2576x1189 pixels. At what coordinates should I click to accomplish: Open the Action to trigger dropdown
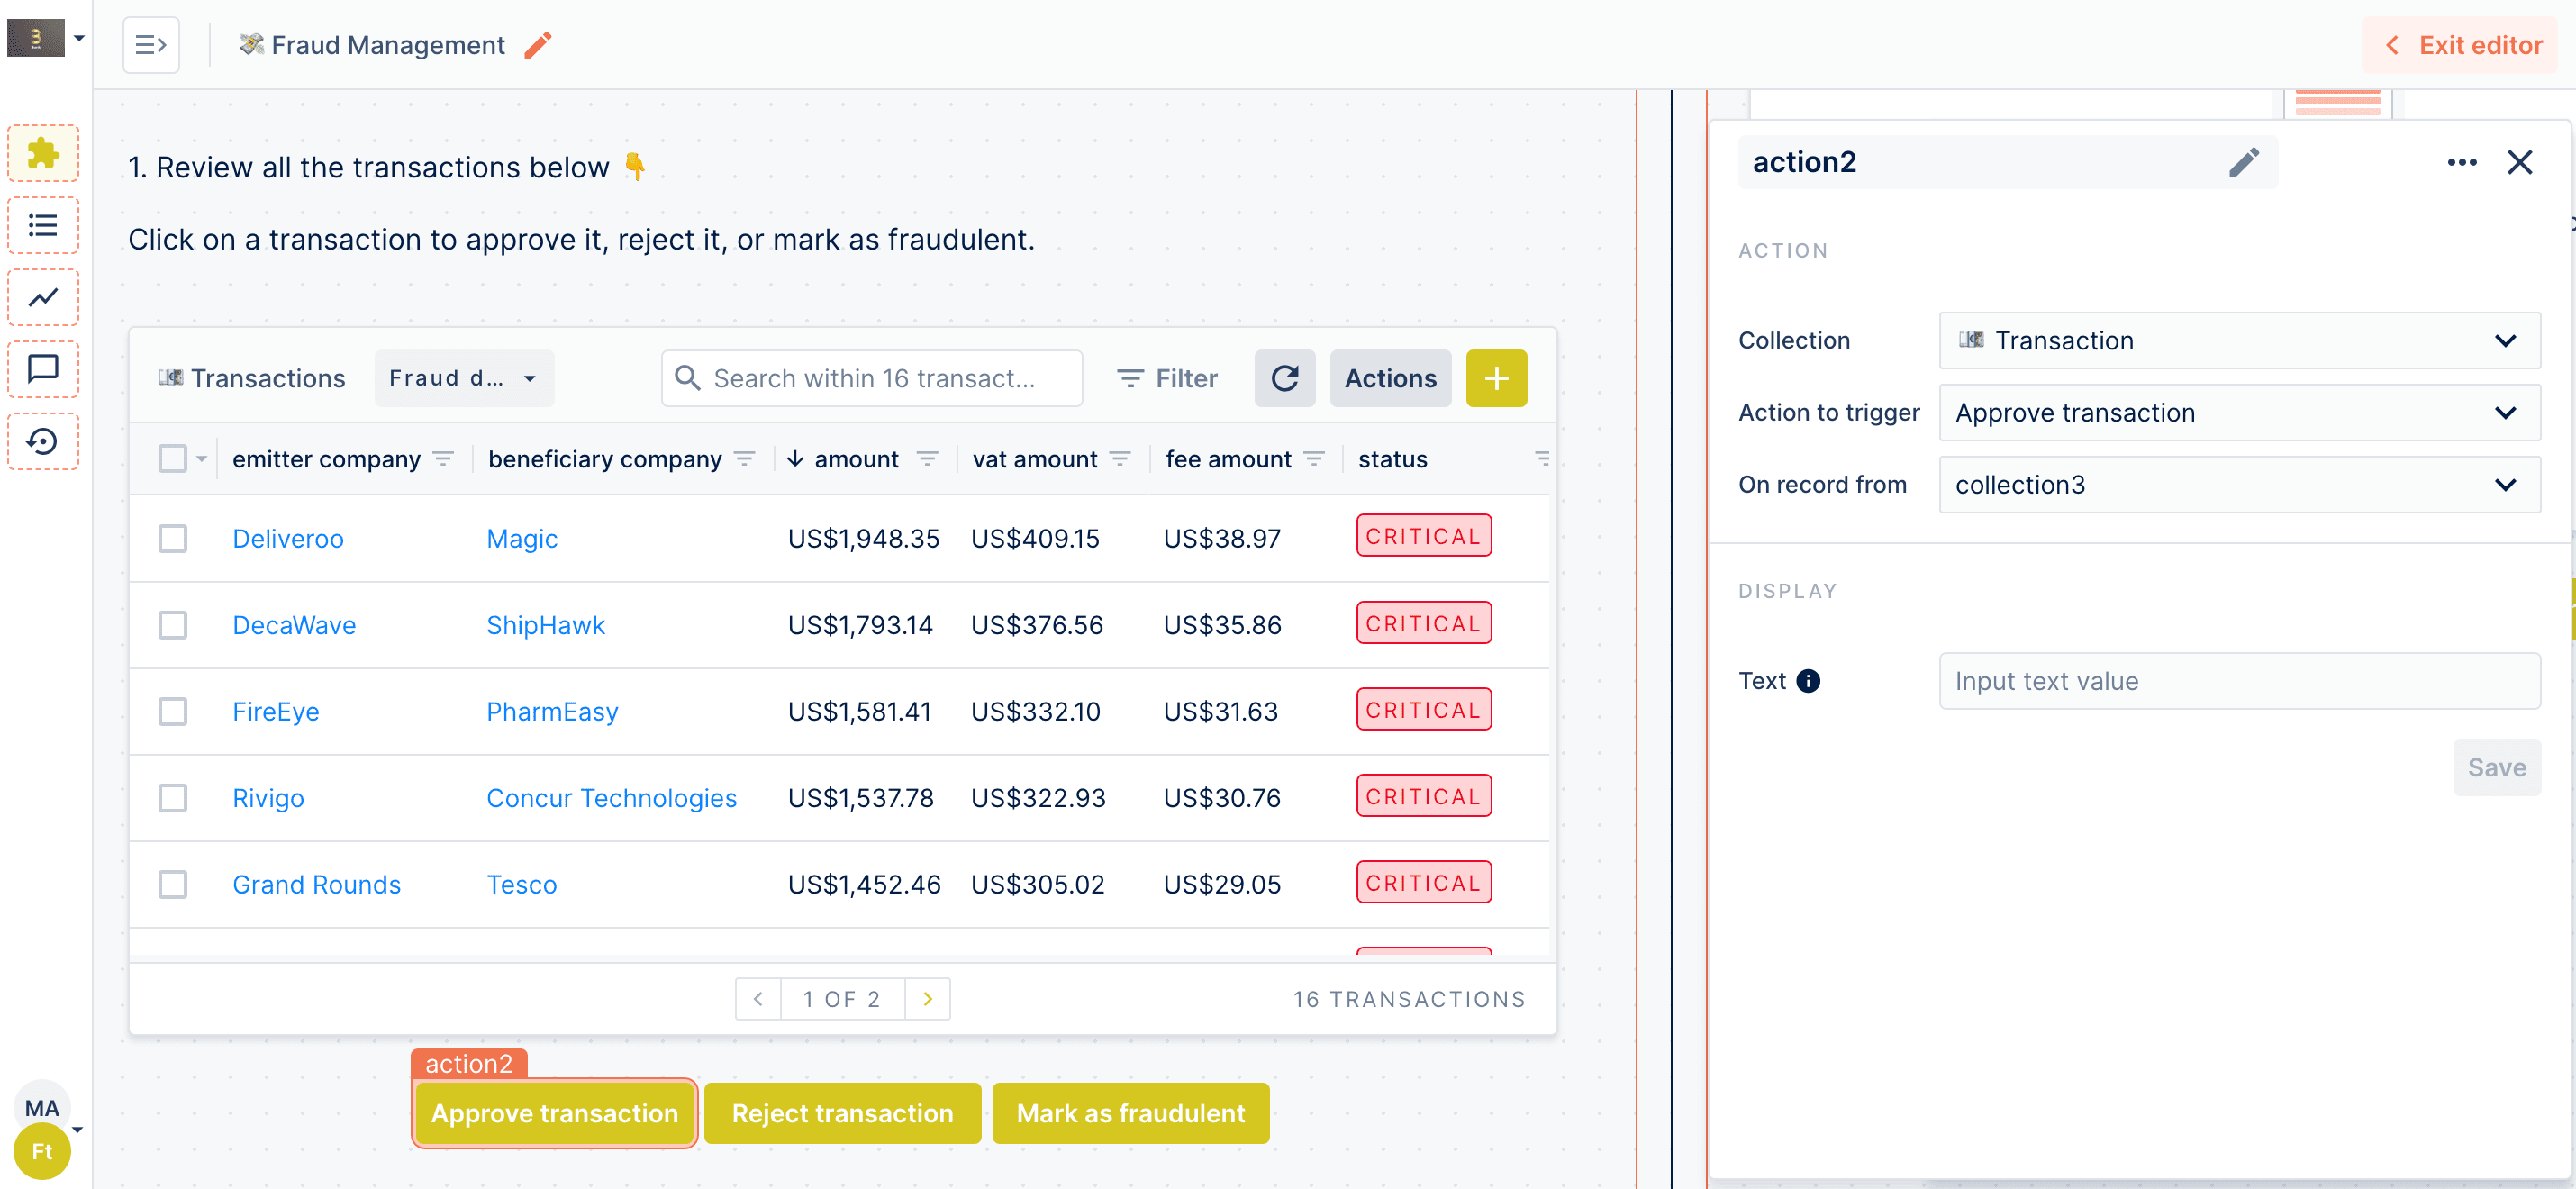click(2238, 413)
